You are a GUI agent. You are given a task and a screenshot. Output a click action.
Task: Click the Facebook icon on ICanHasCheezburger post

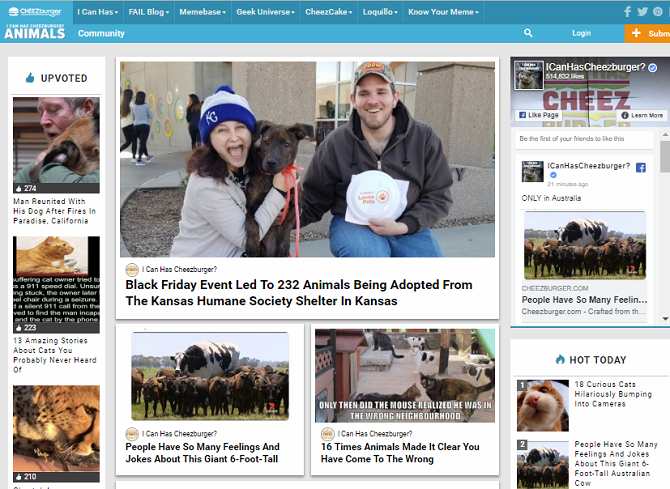pyautogui.click(x=641, y=168)
